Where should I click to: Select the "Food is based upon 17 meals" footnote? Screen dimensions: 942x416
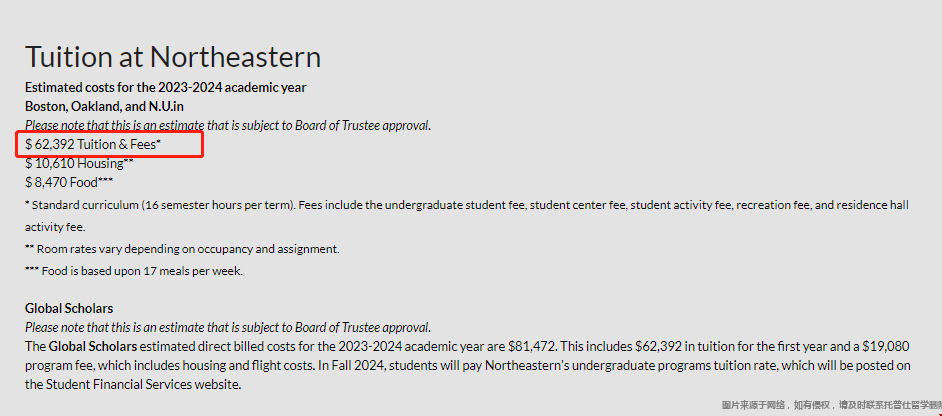(x=134, y=271)
